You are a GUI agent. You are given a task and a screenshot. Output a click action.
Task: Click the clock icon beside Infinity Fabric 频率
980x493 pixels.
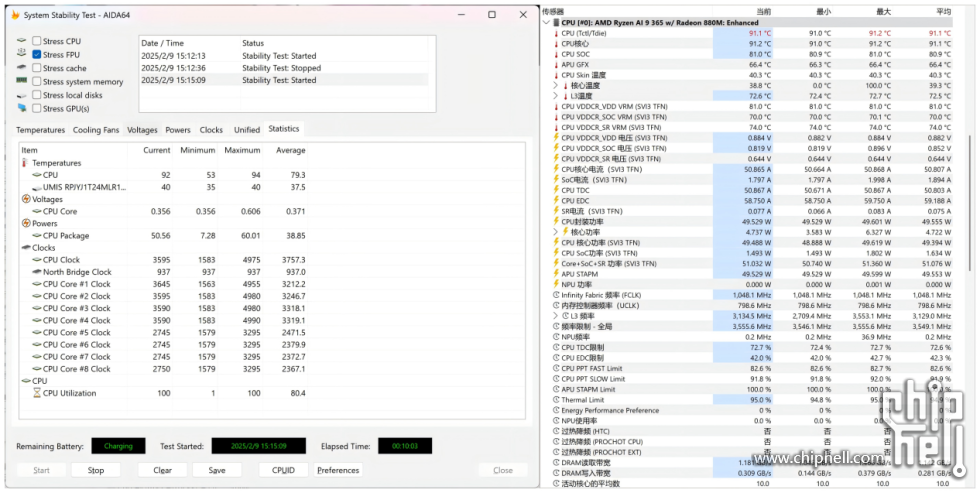coord(556,295)
